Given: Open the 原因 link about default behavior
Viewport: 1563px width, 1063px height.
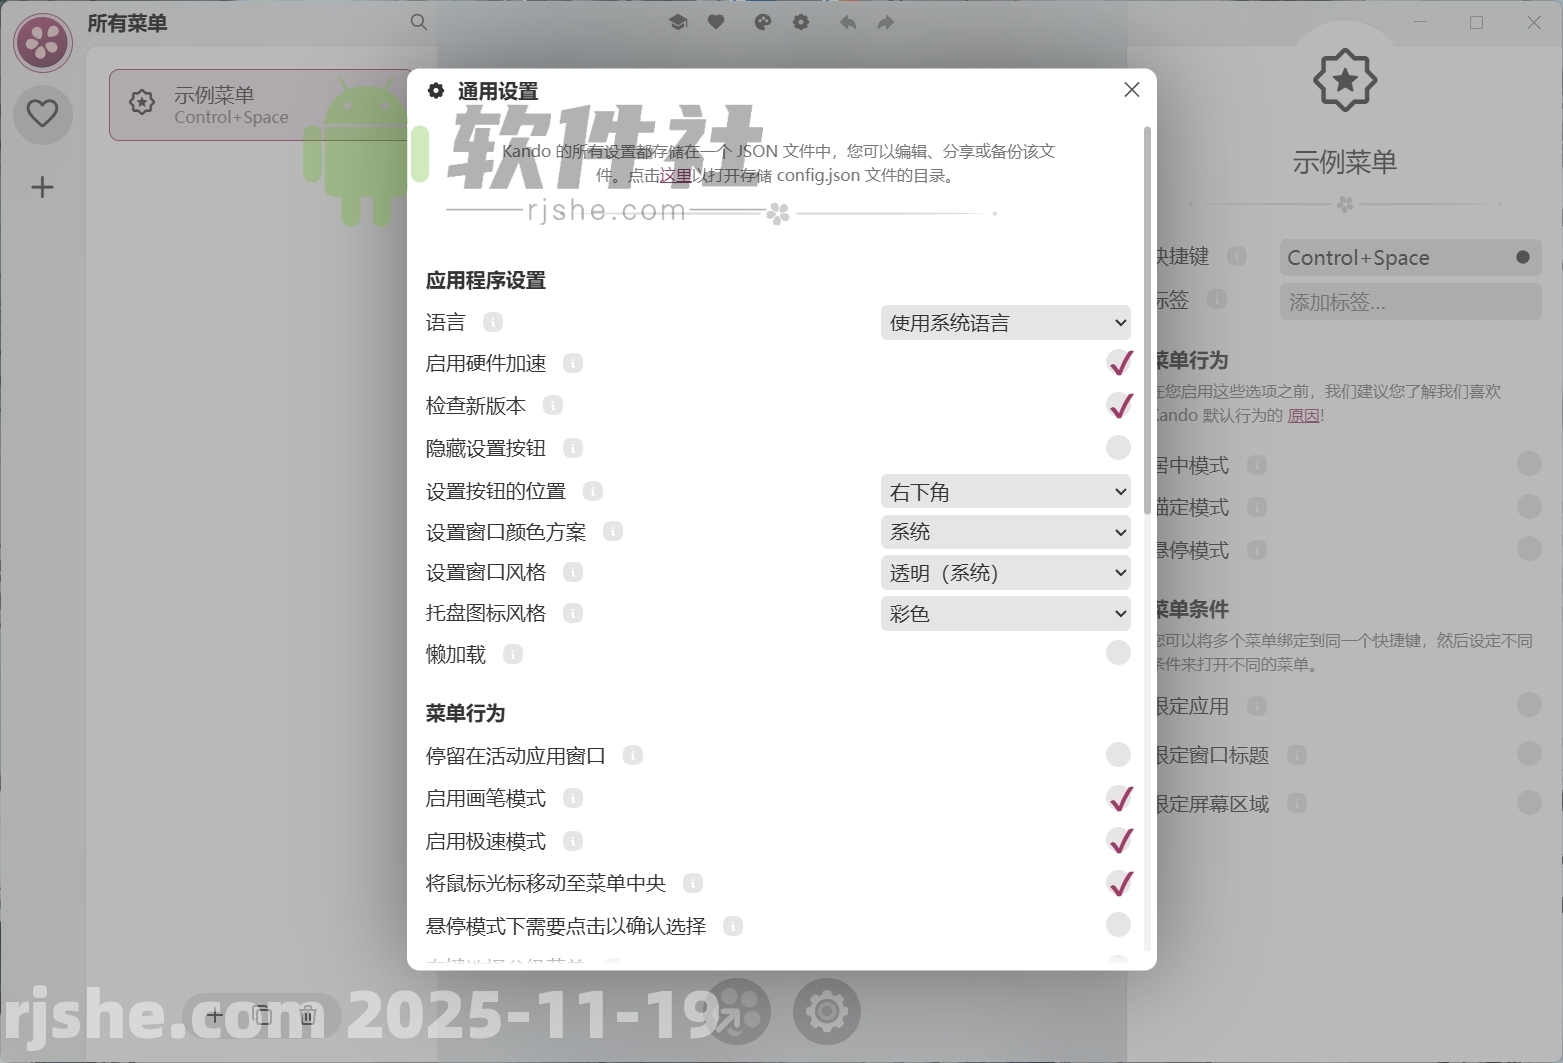Looking at the screenshot, I should [1303, 415].
